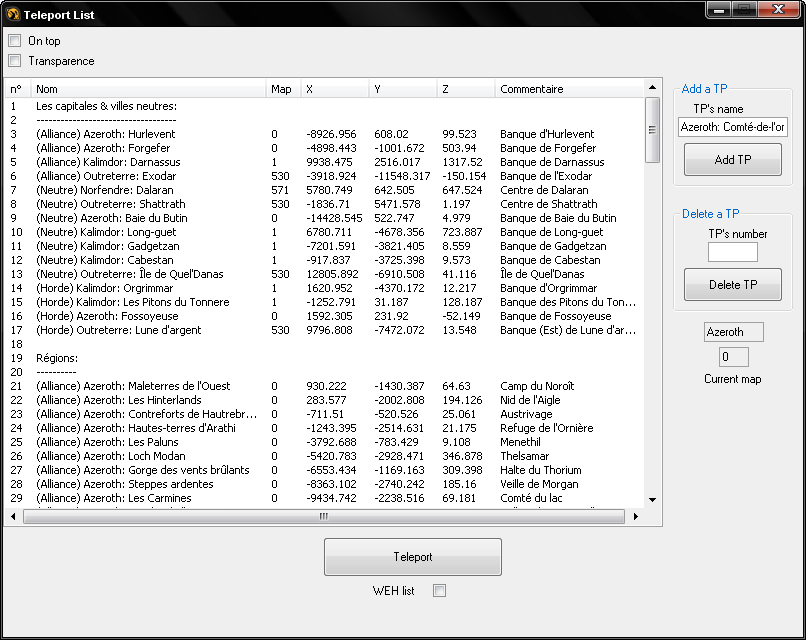
Task: Click the Régions: heading row
Action: (324, 358)
